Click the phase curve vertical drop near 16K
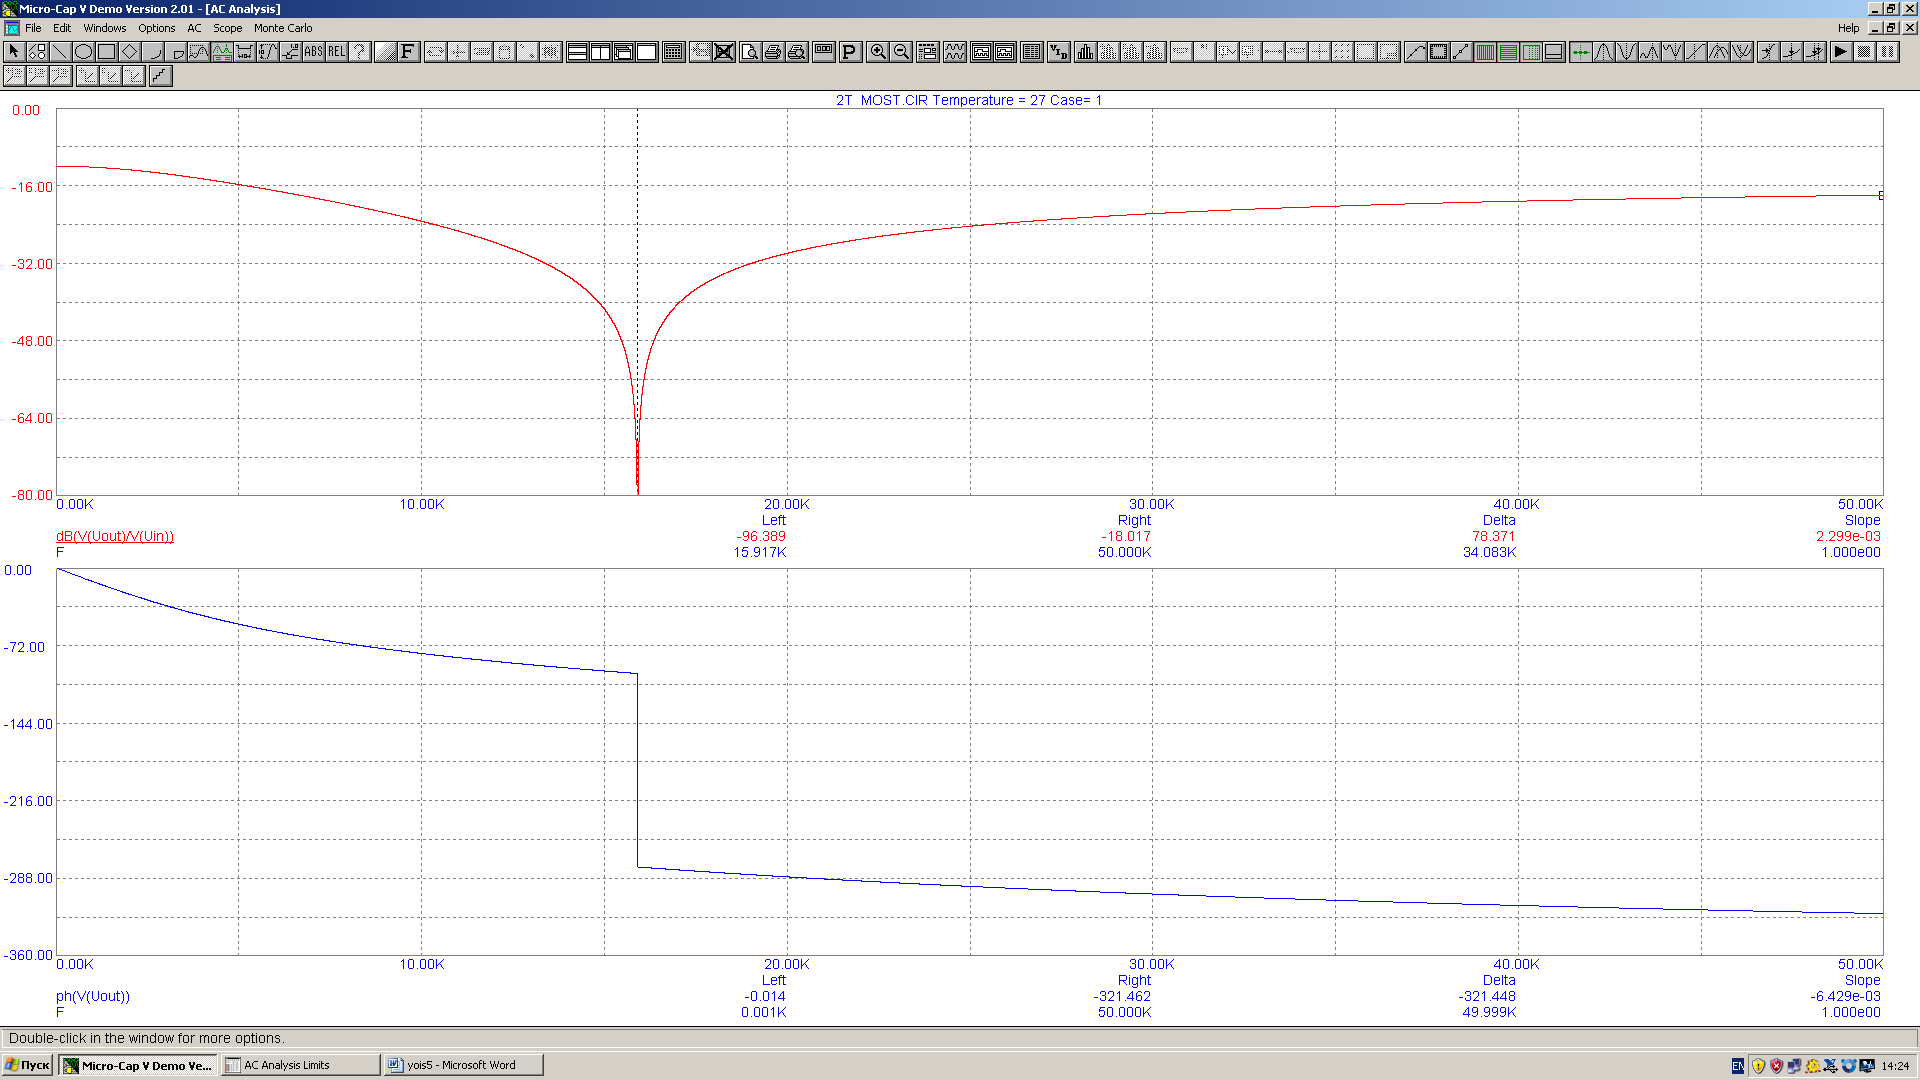 pos(638,770)
